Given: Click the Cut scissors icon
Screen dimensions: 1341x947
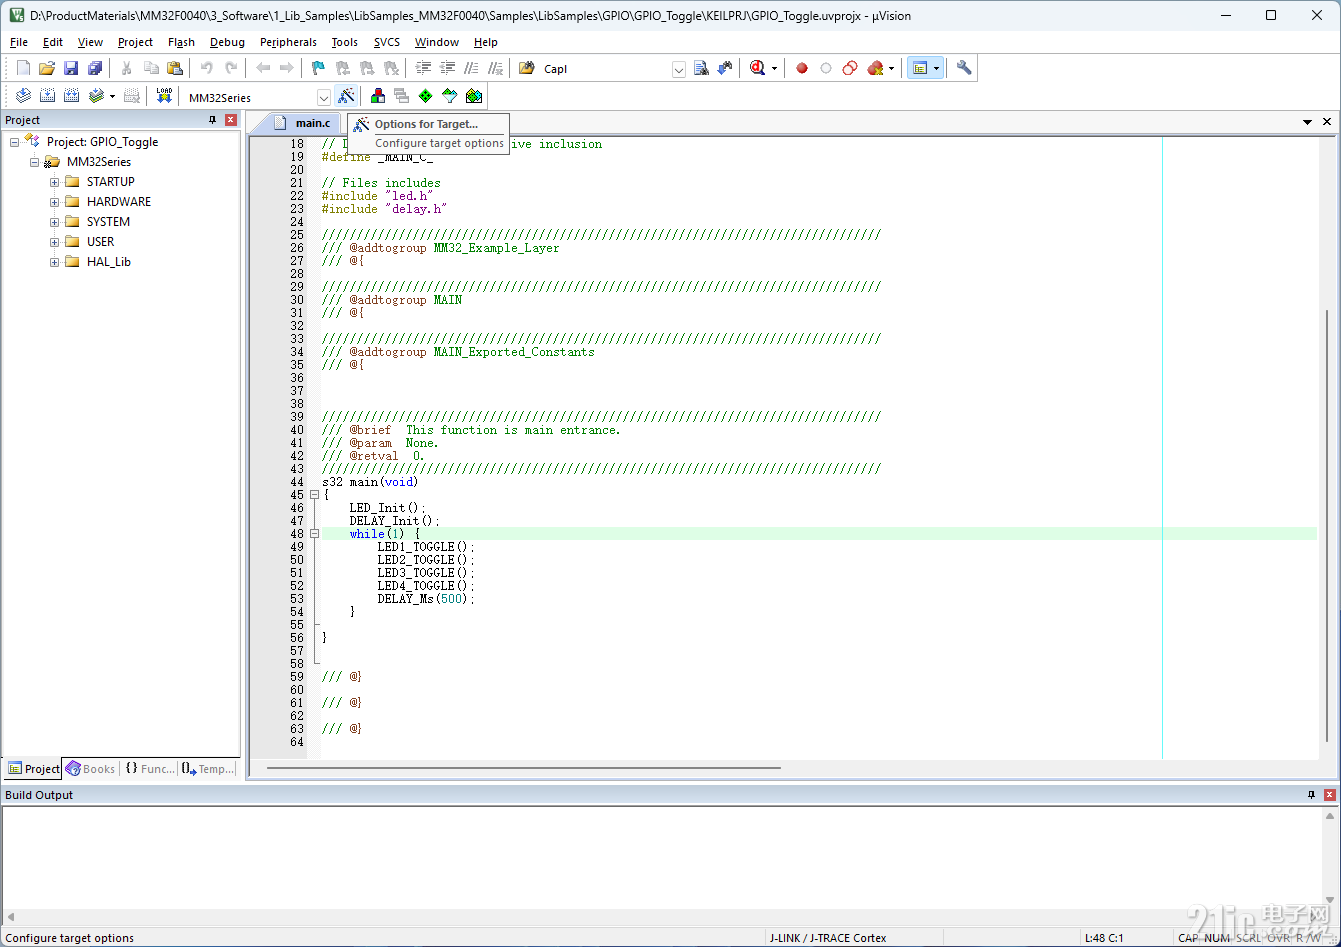Looking at the screenshot, I should (127, 68).
